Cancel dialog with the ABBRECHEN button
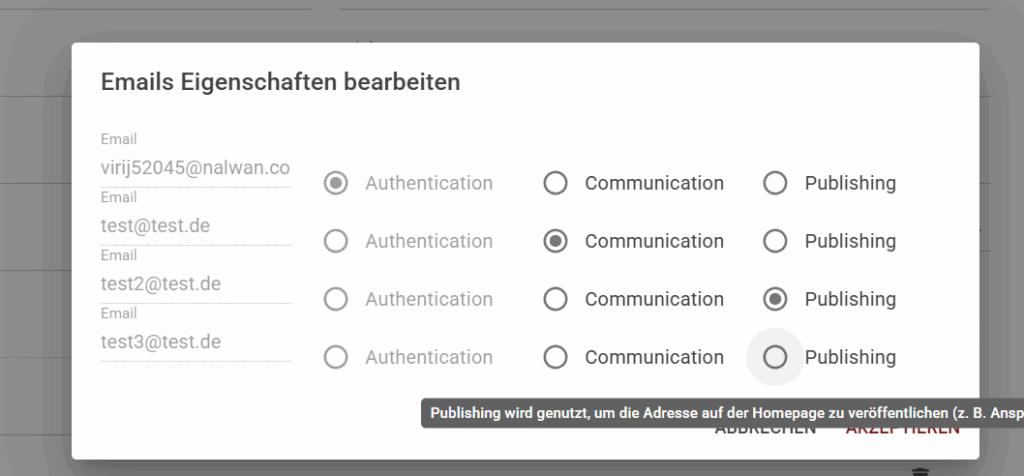Viewport: 1024px width, 476px height. 765,430
